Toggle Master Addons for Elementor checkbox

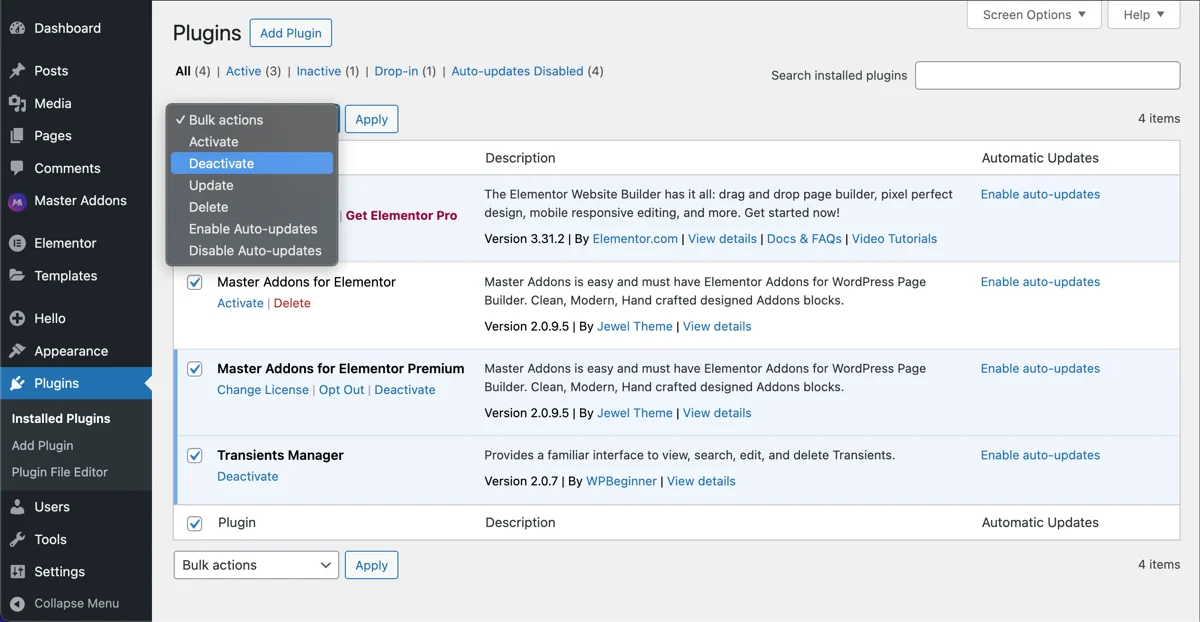[x=195, y=283]
